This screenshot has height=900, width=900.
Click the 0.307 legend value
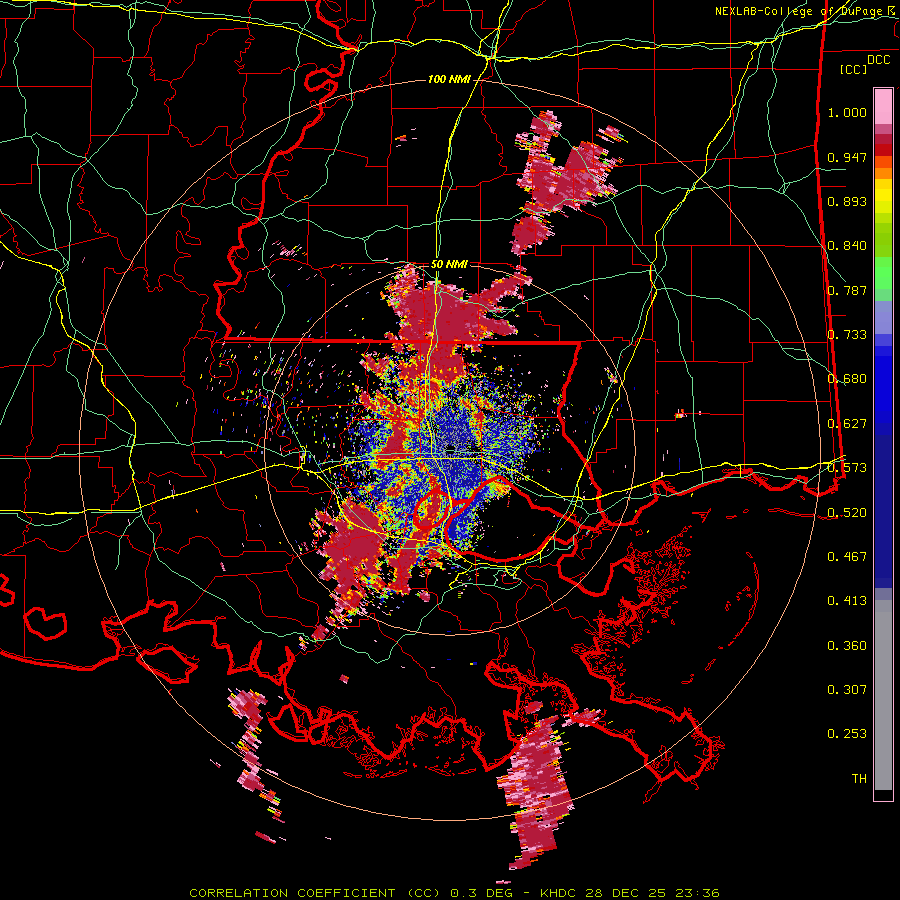click(847, 690)
